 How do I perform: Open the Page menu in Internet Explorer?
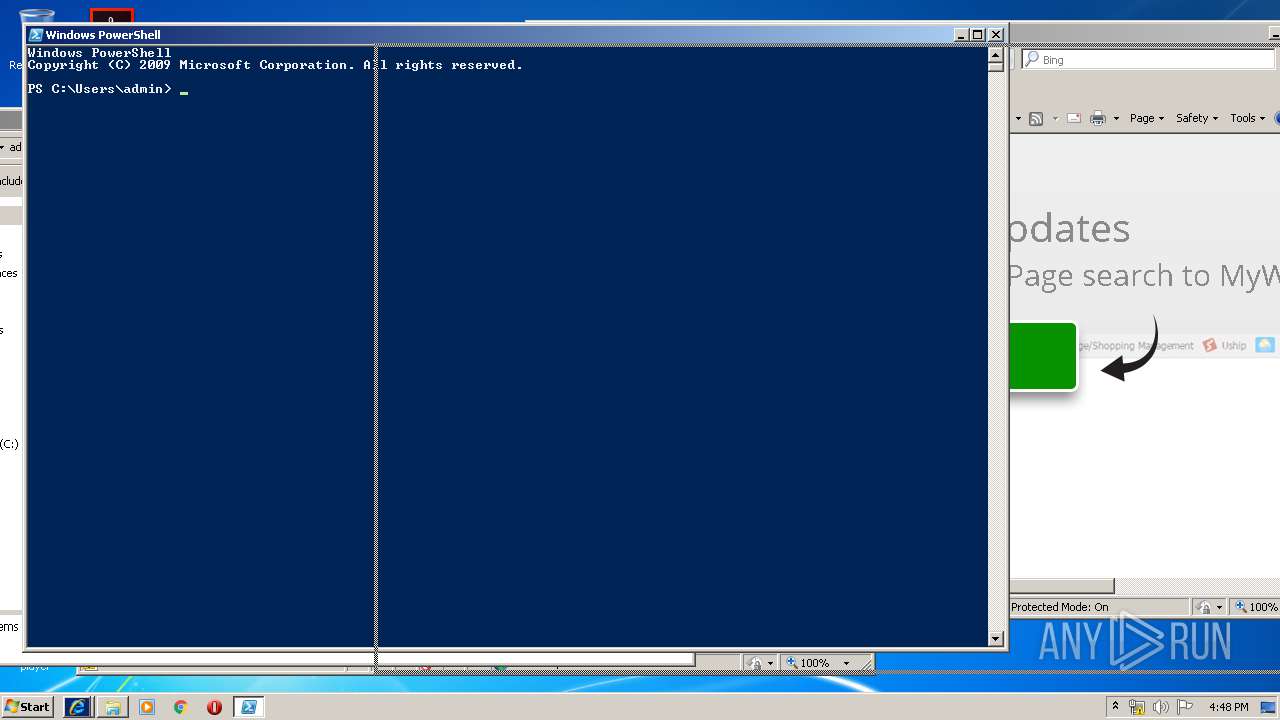click(1146, 118)
